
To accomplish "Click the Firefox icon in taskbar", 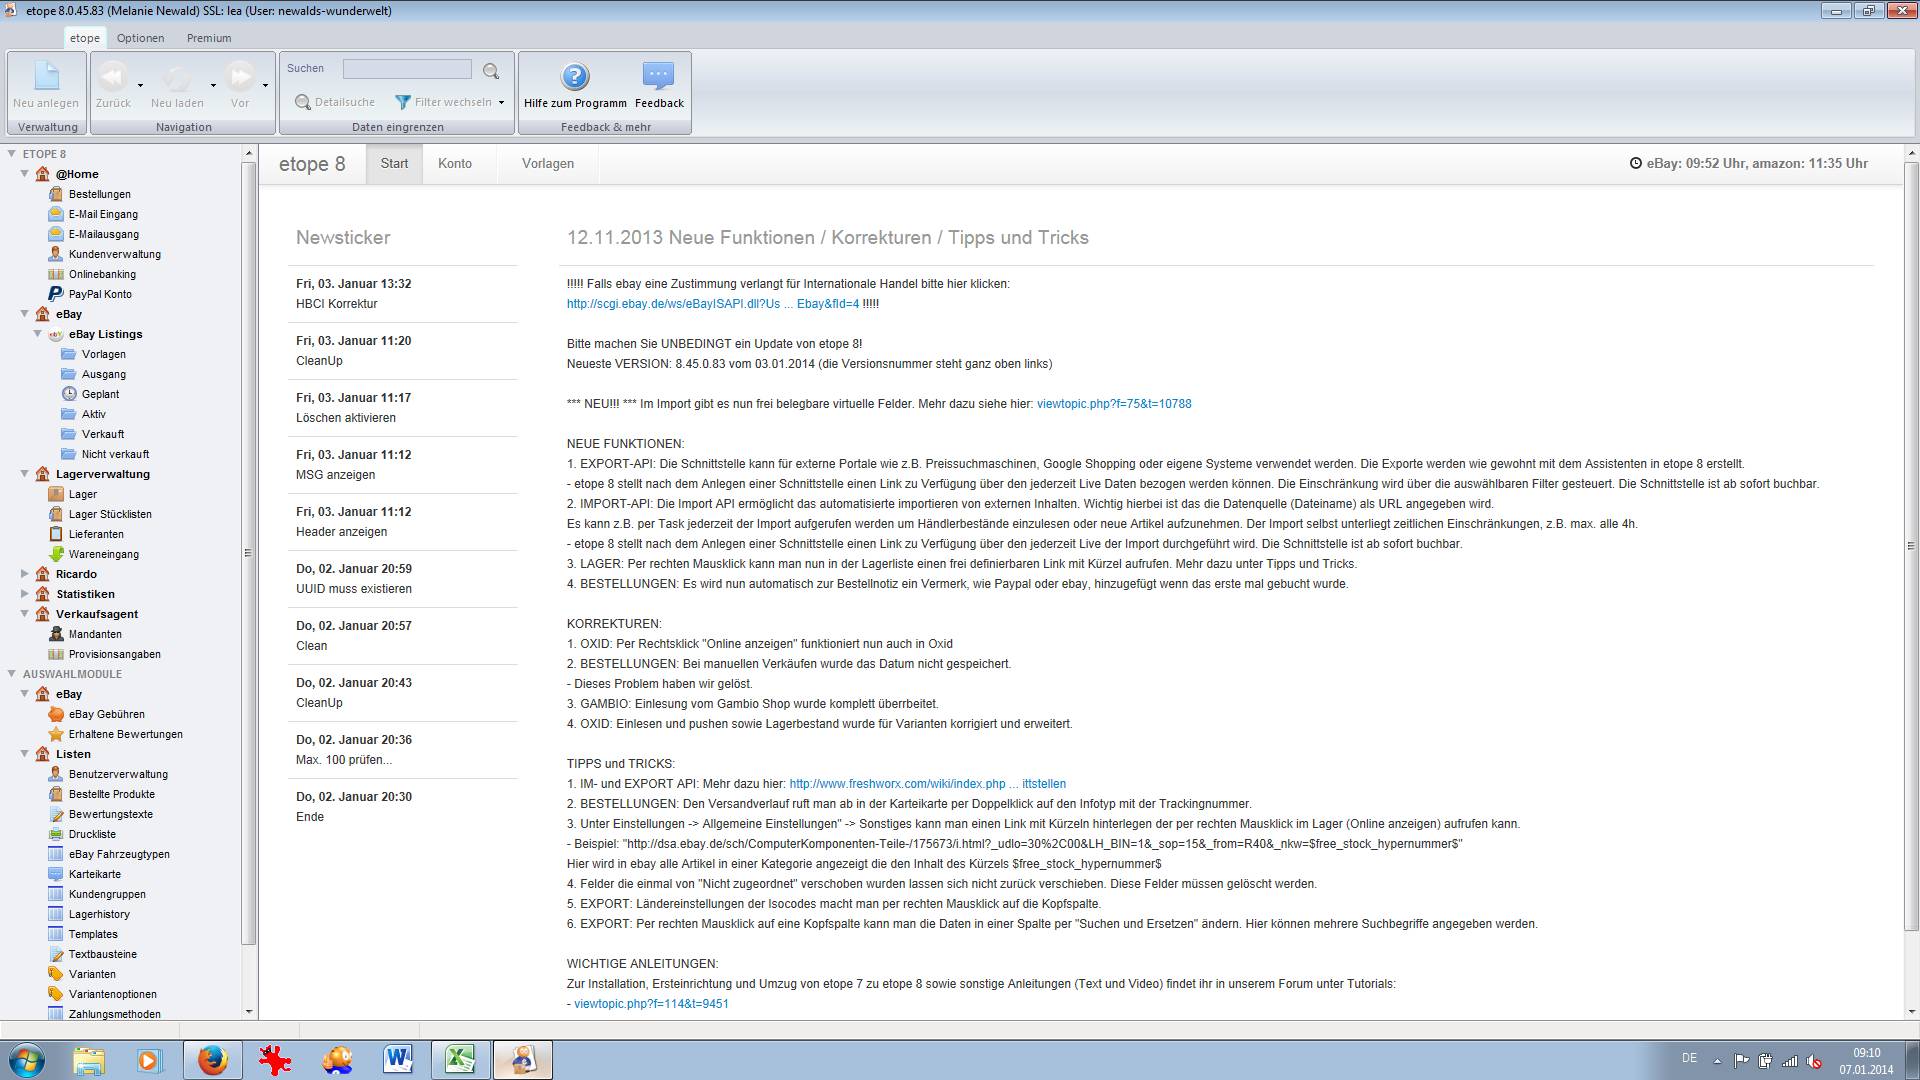I will tap(212, 1060).
